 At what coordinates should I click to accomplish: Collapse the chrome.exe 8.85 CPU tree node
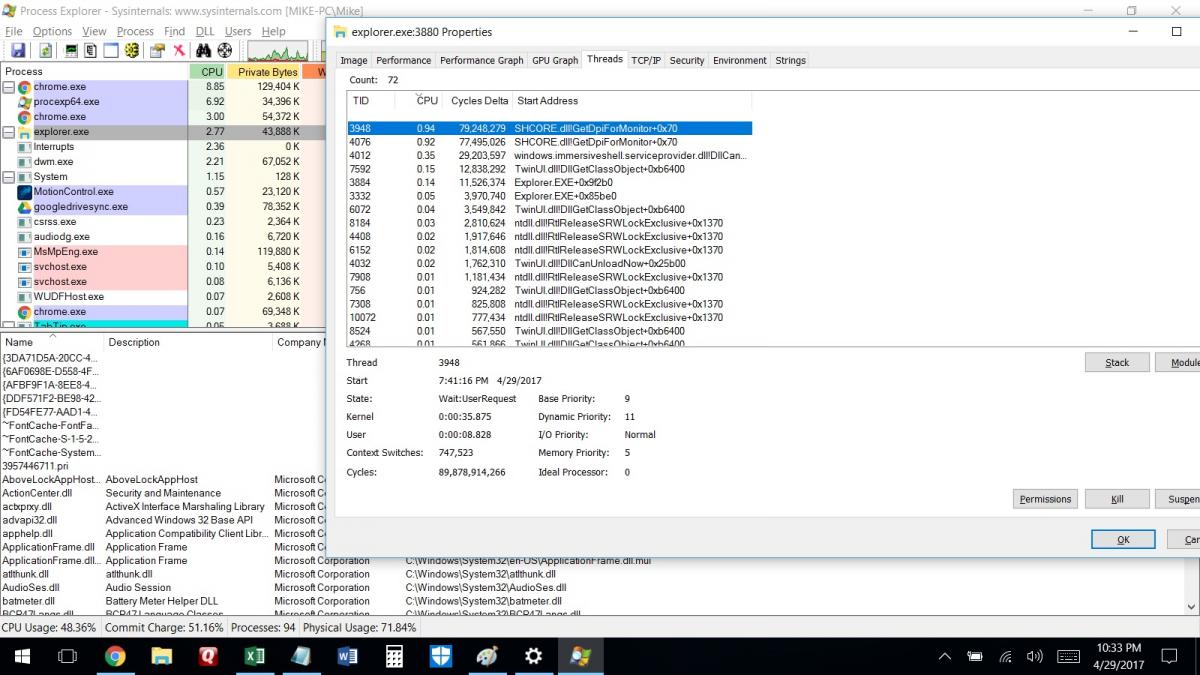point(9,87)
